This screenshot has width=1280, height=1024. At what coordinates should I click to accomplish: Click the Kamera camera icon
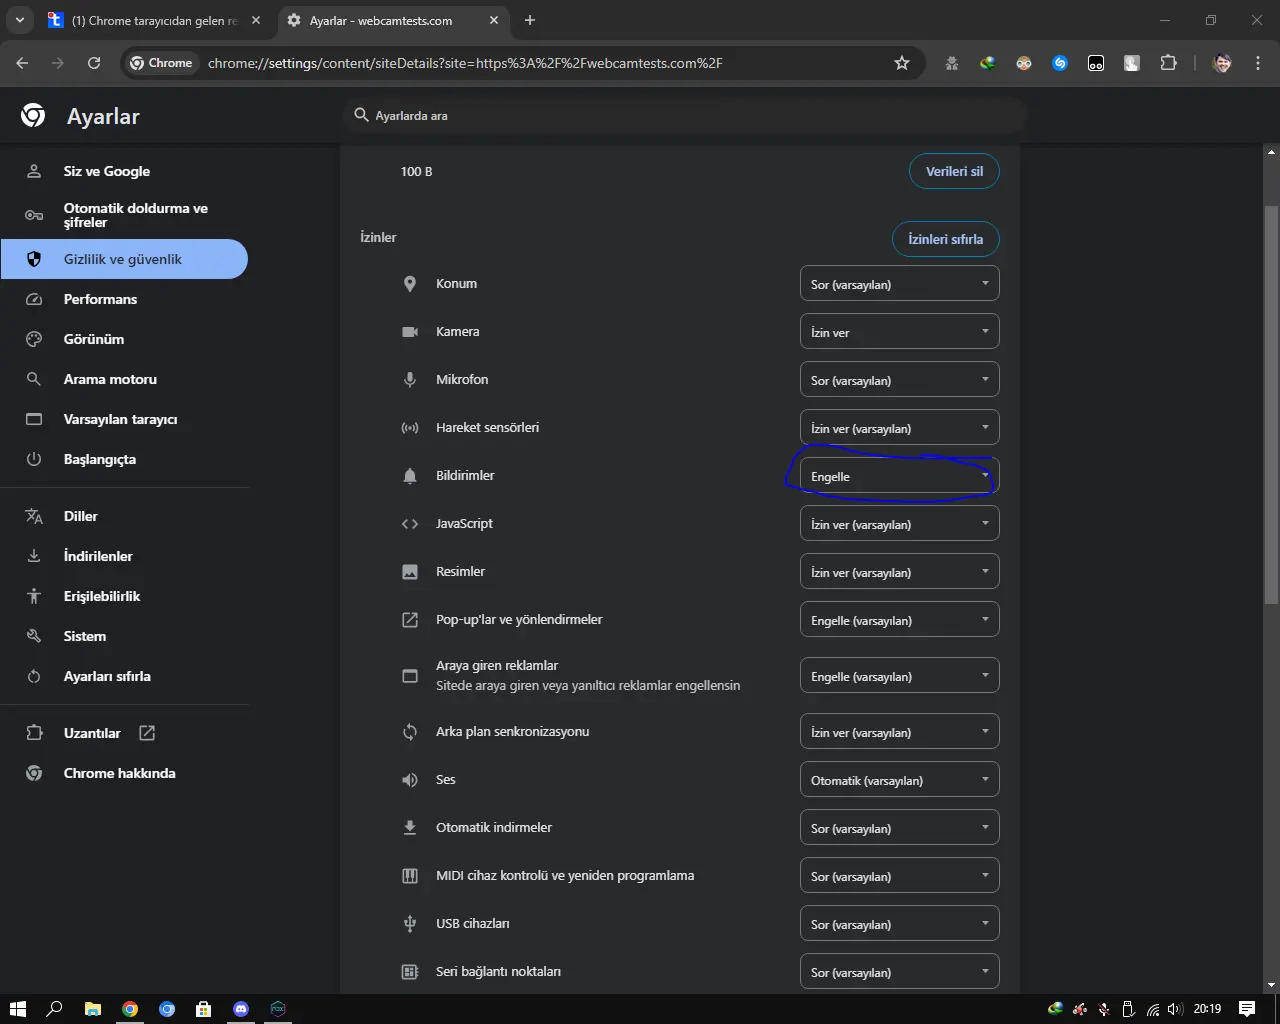(410, 332)
